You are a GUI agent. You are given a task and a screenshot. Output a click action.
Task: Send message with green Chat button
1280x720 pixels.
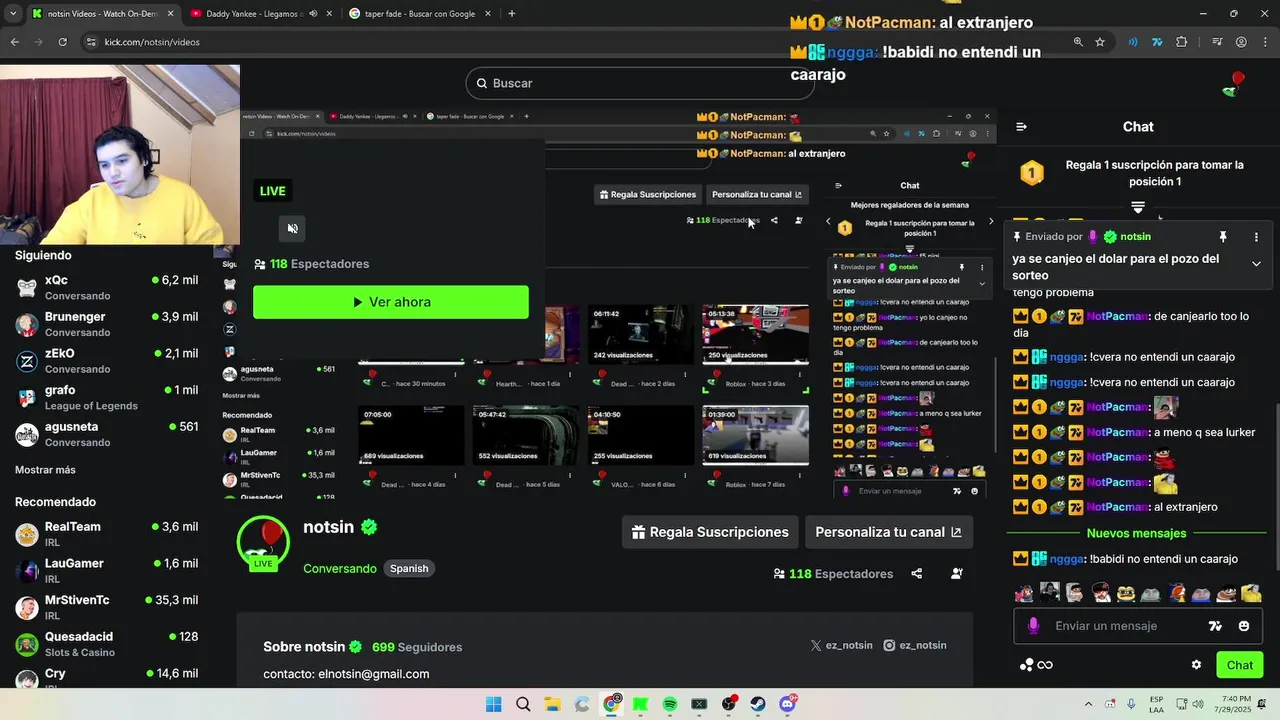coord(1239,665)
